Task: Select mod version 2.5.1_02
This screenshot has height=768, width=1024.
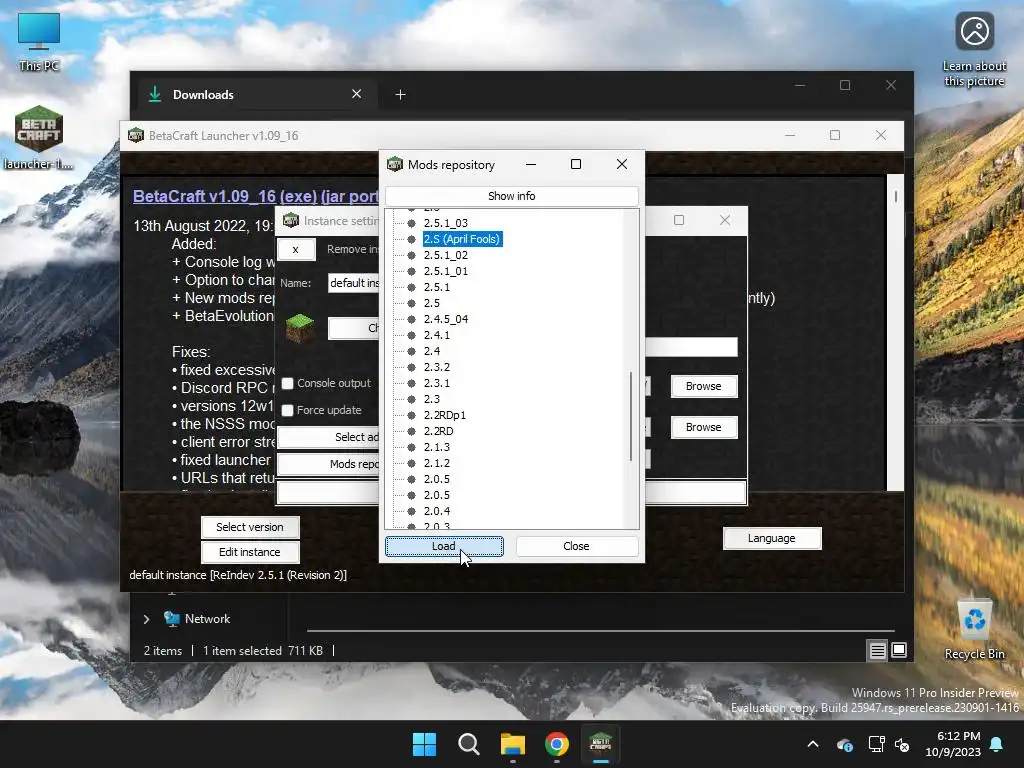Action: 445,255
